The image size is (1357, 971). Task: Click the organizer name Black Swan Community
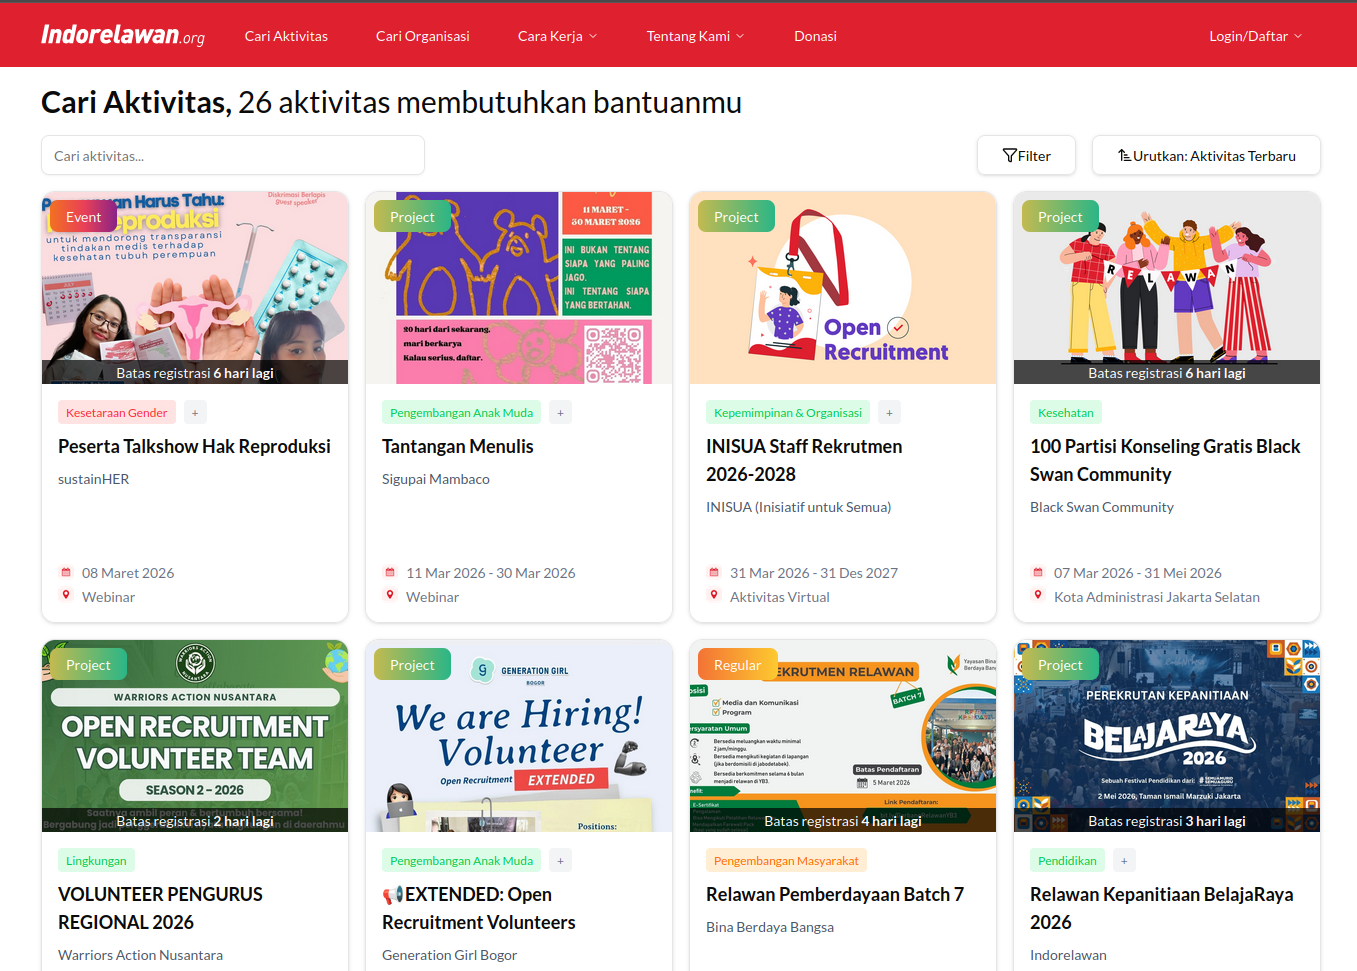pos(1102,507)
